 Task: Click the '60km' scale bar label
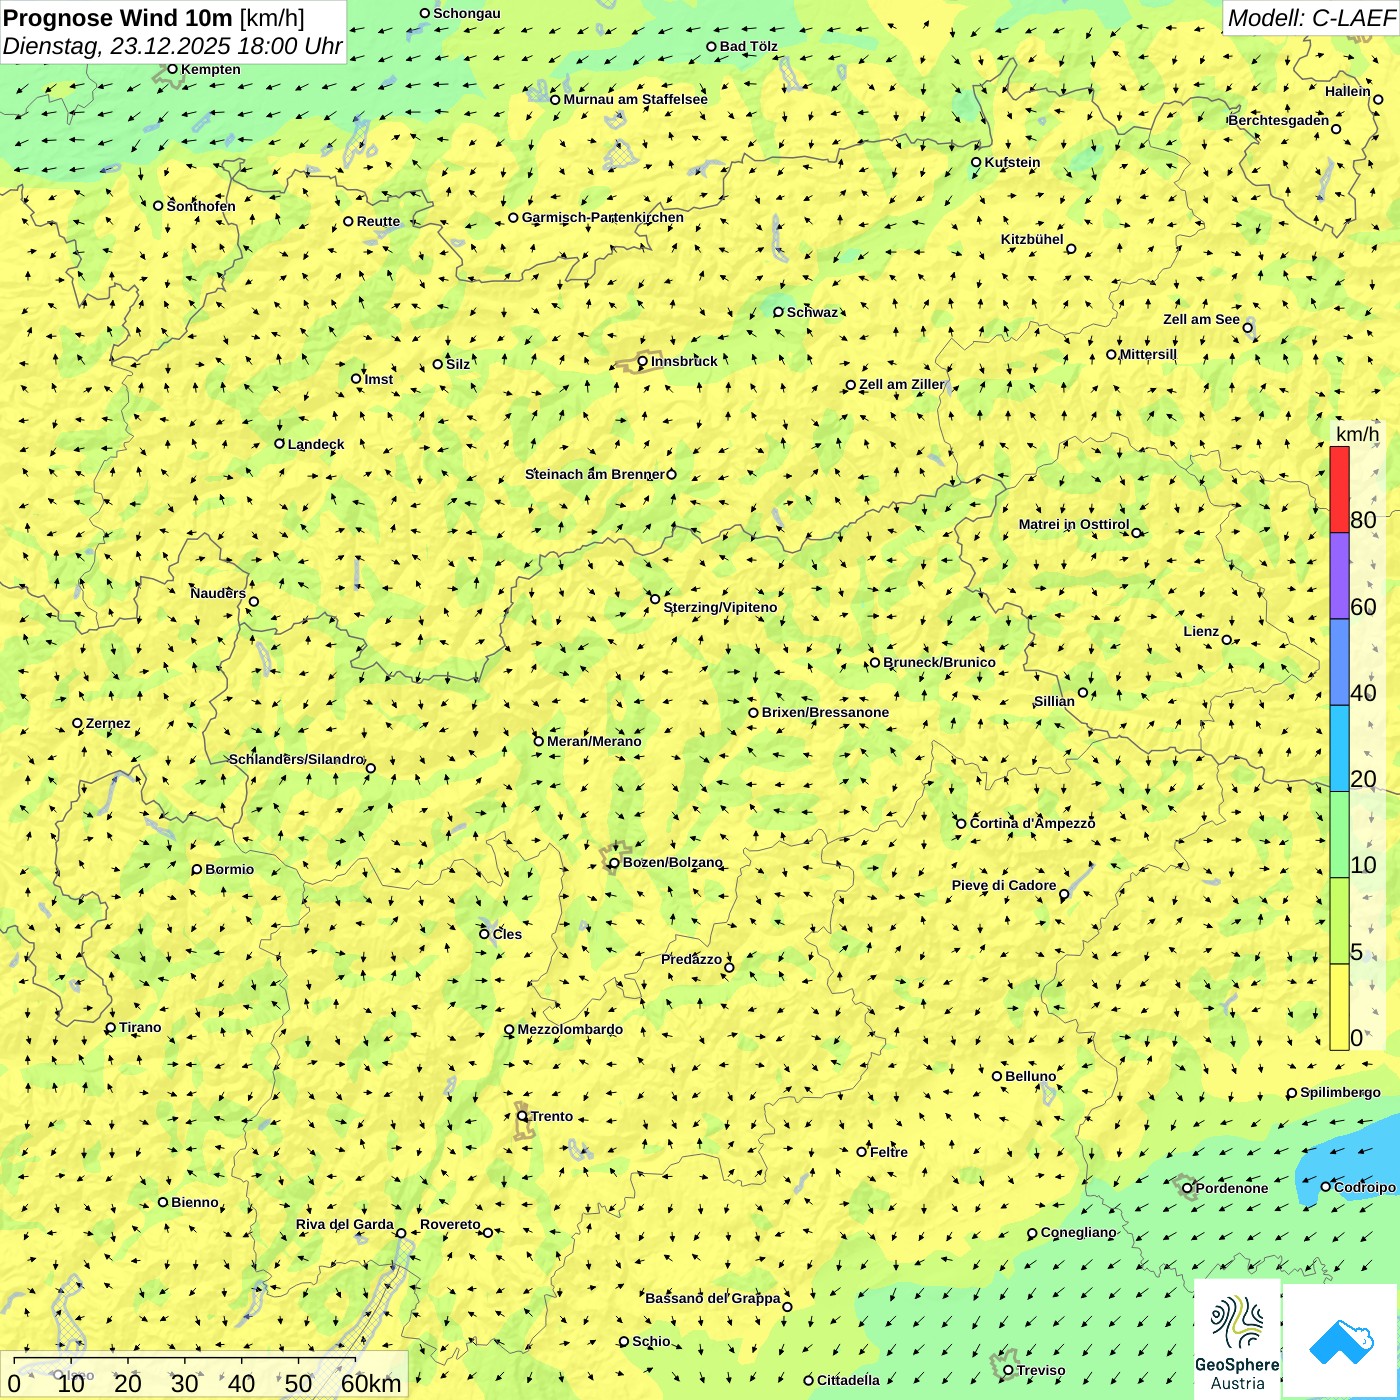click(371, 1383)
